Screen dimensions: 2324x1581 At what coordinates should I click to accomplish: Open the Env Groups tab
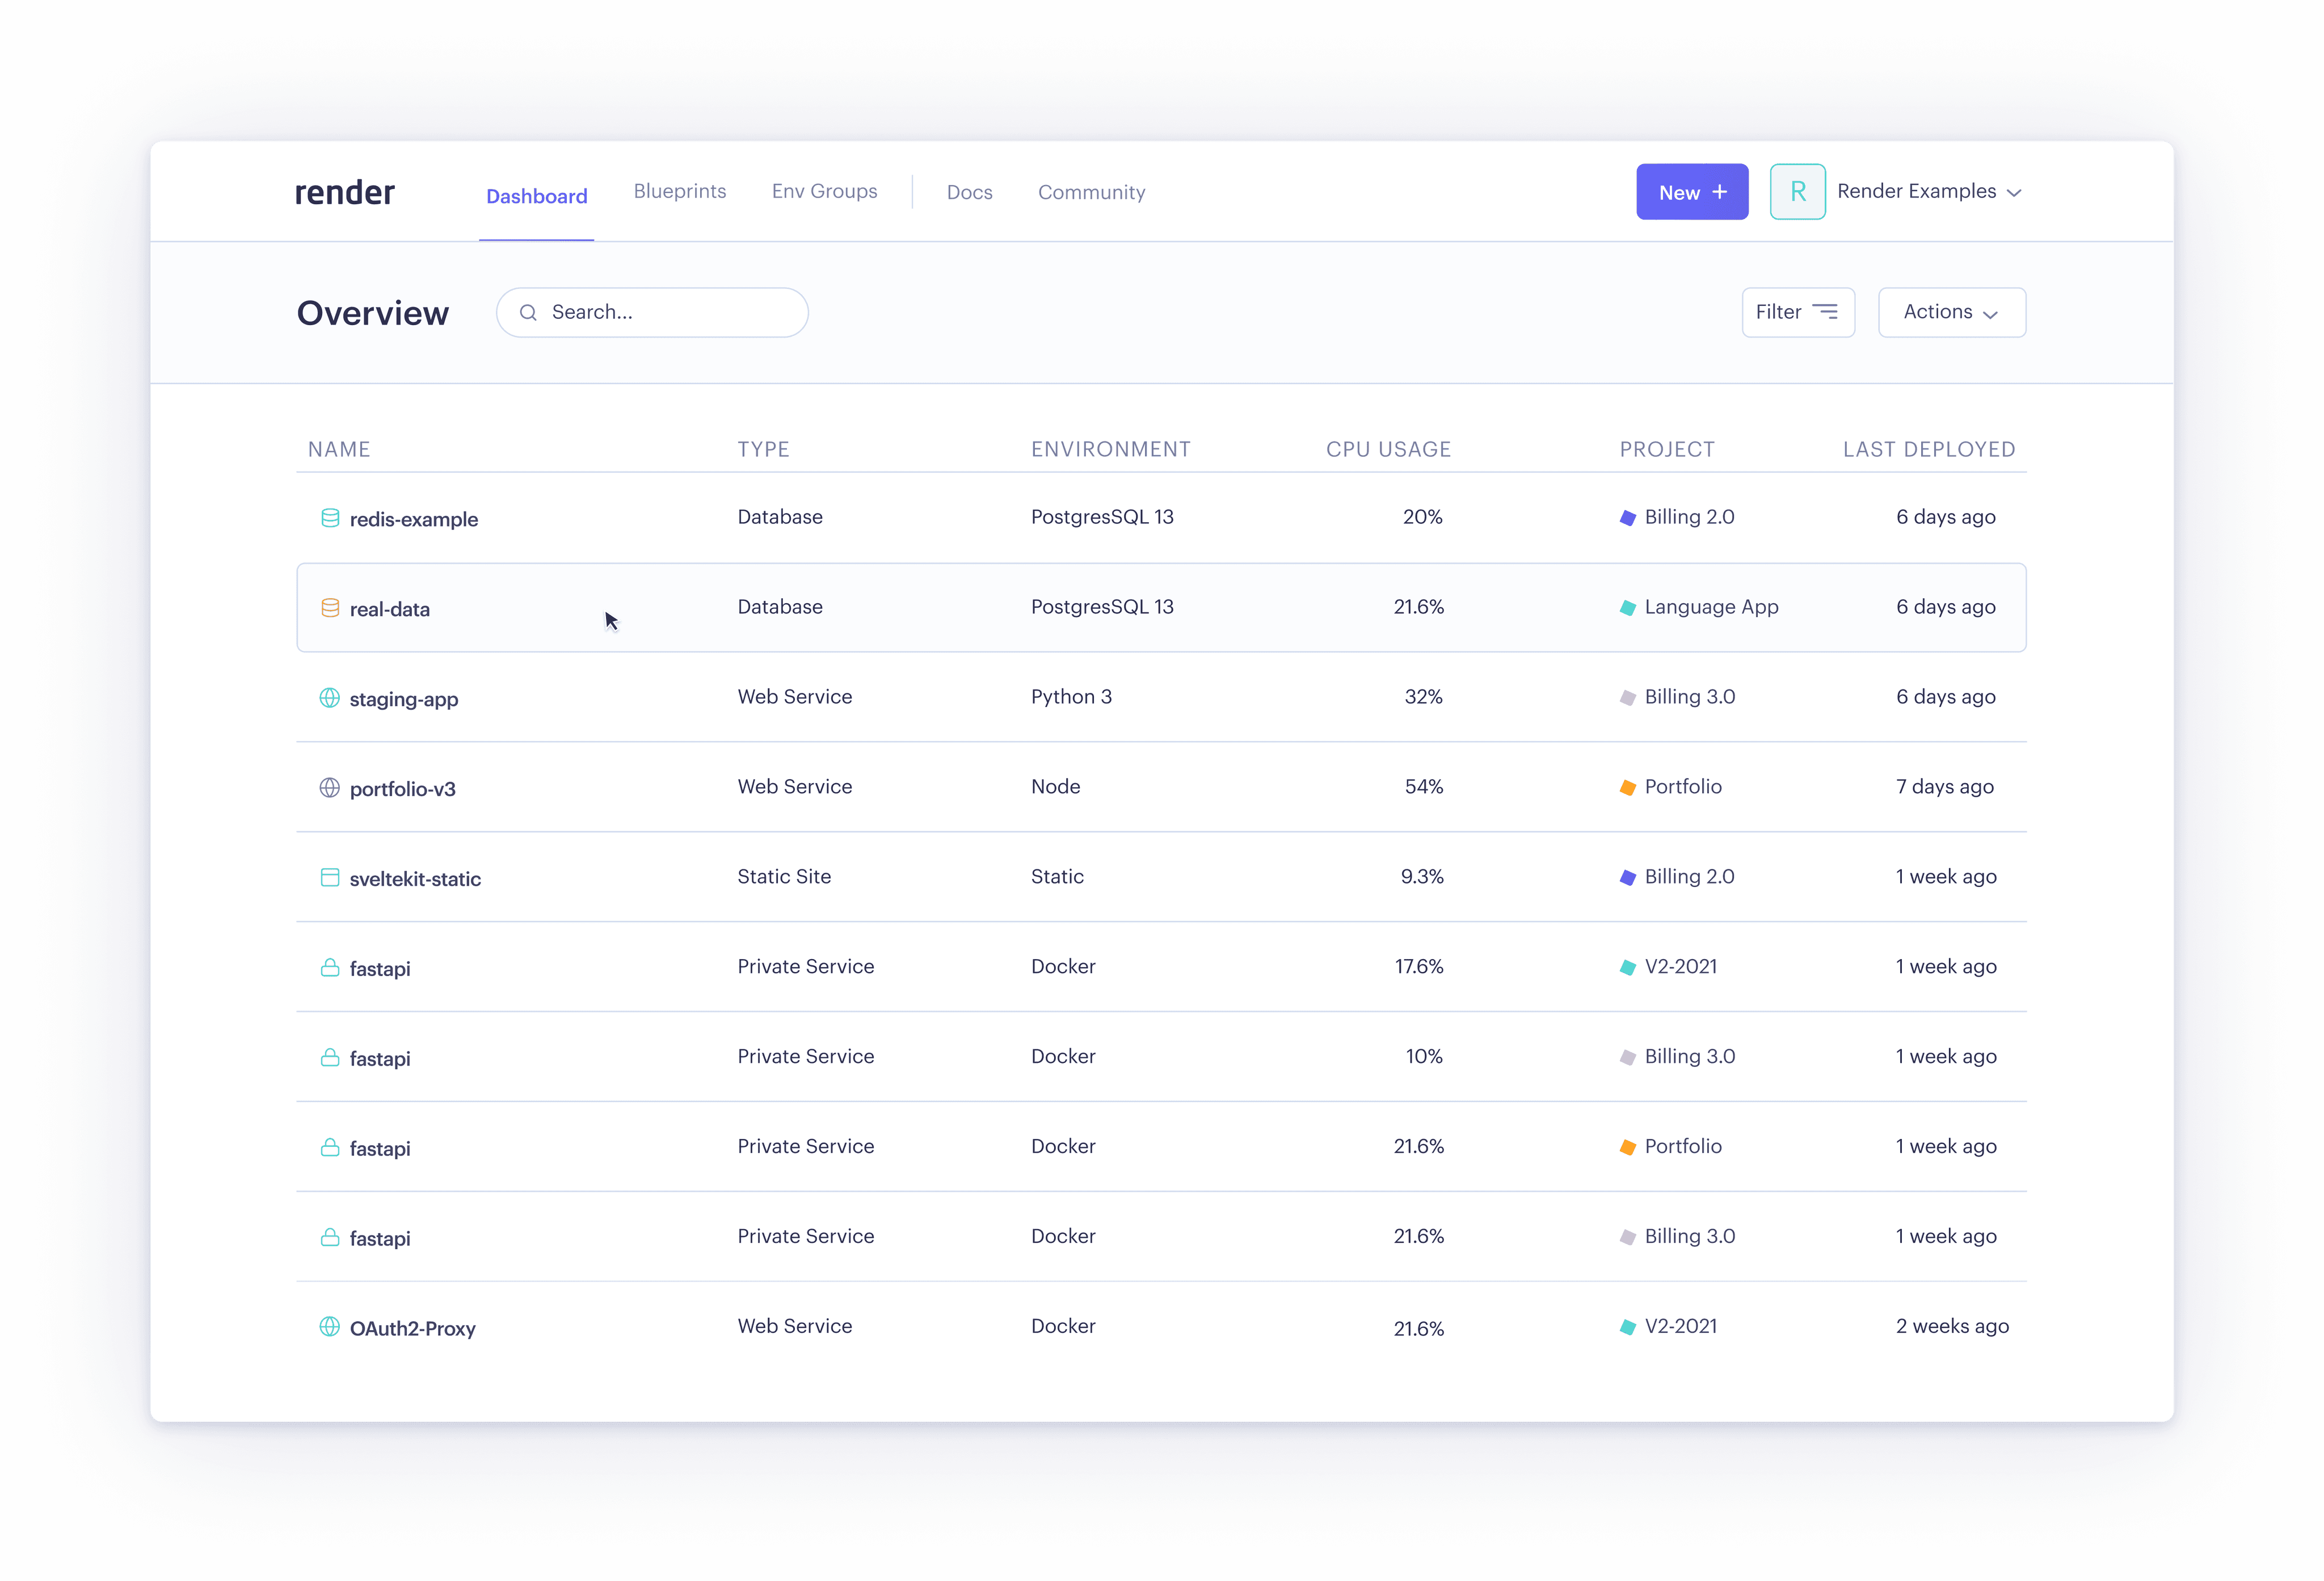824,191
